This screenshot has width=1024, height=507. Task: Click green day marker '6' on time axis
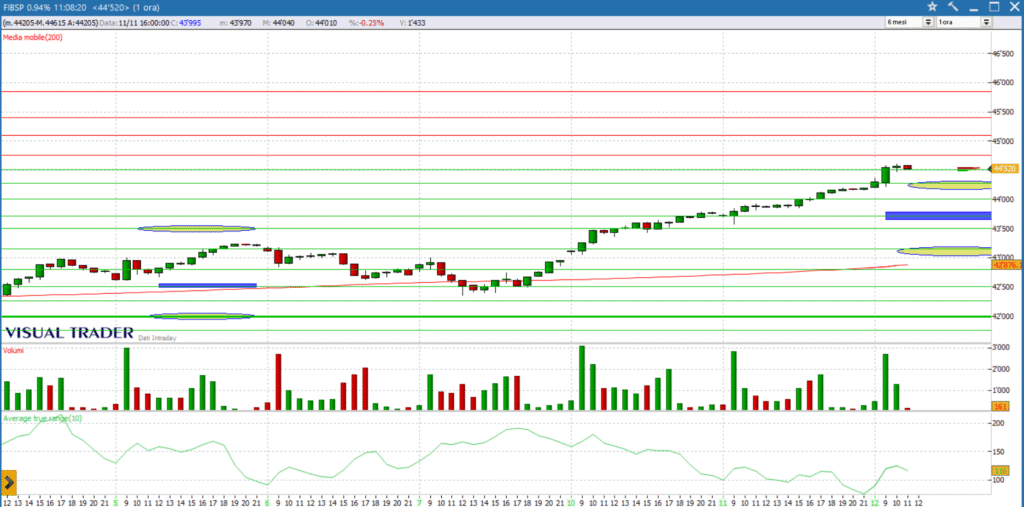coord(267,502)
